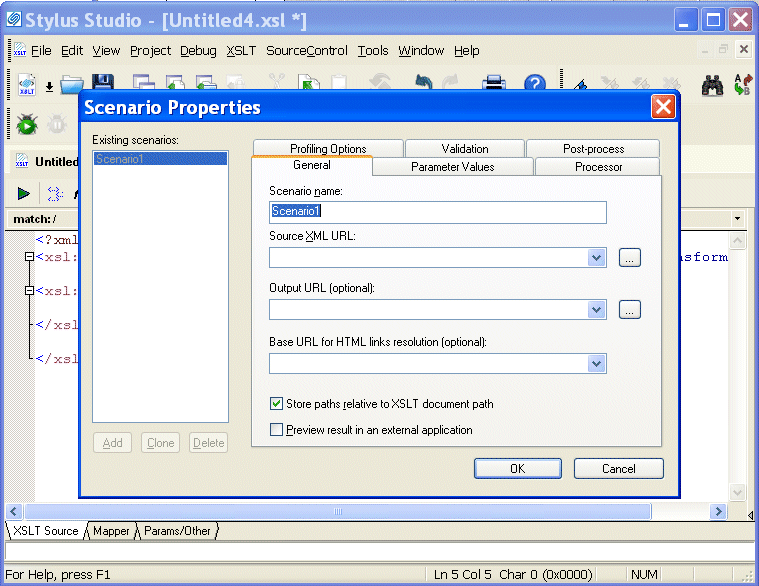
Task: Click the green Run arrow icon
Action: tap(24, 193)
